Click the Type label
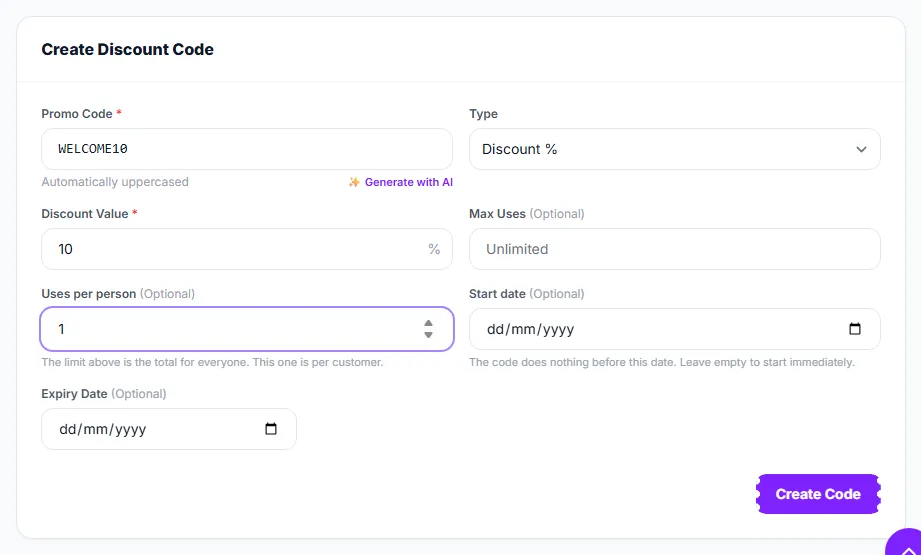This screenshot has width=921, height=555. pyautogui.click(x=483, y=114)
